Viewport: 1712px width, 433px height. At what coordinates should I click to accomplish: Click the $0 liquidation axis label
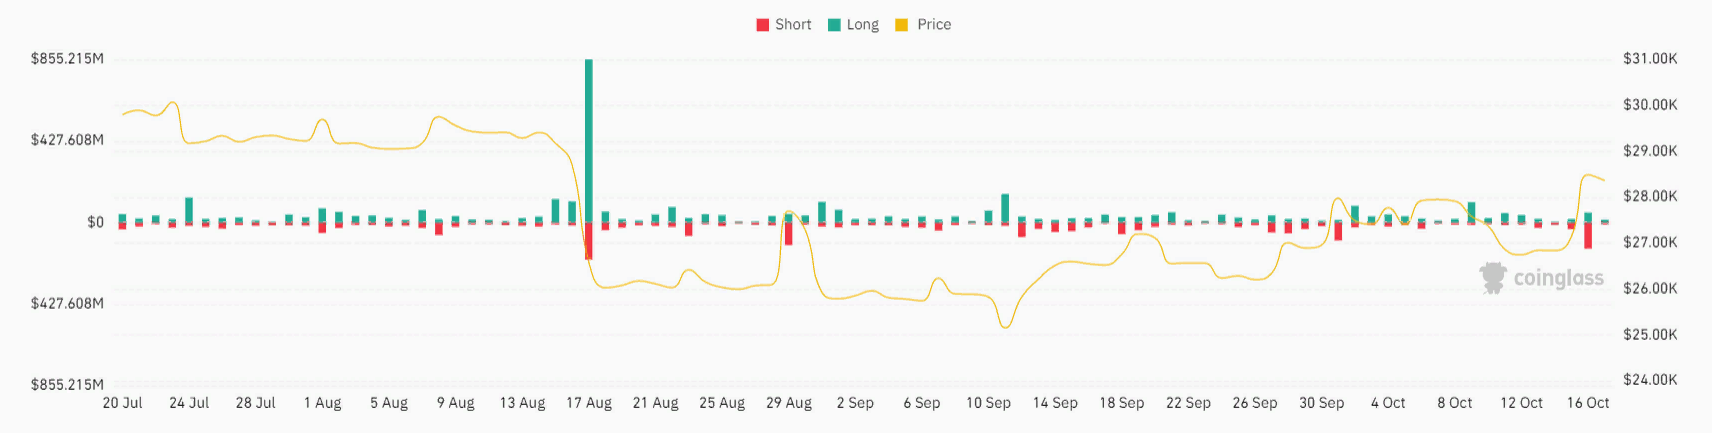(95, 222)
